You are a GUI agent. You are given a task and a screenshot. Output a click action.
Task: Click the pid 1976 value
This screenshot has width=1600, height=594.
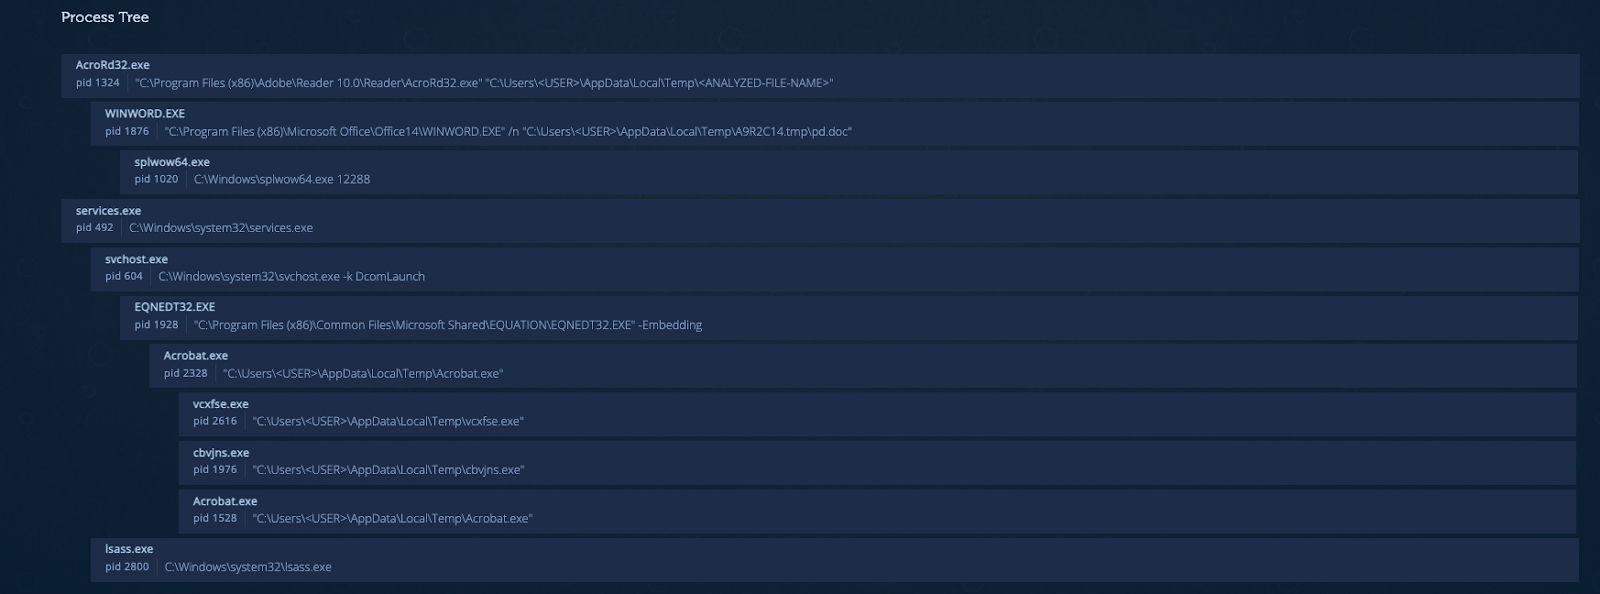(215, 470)
